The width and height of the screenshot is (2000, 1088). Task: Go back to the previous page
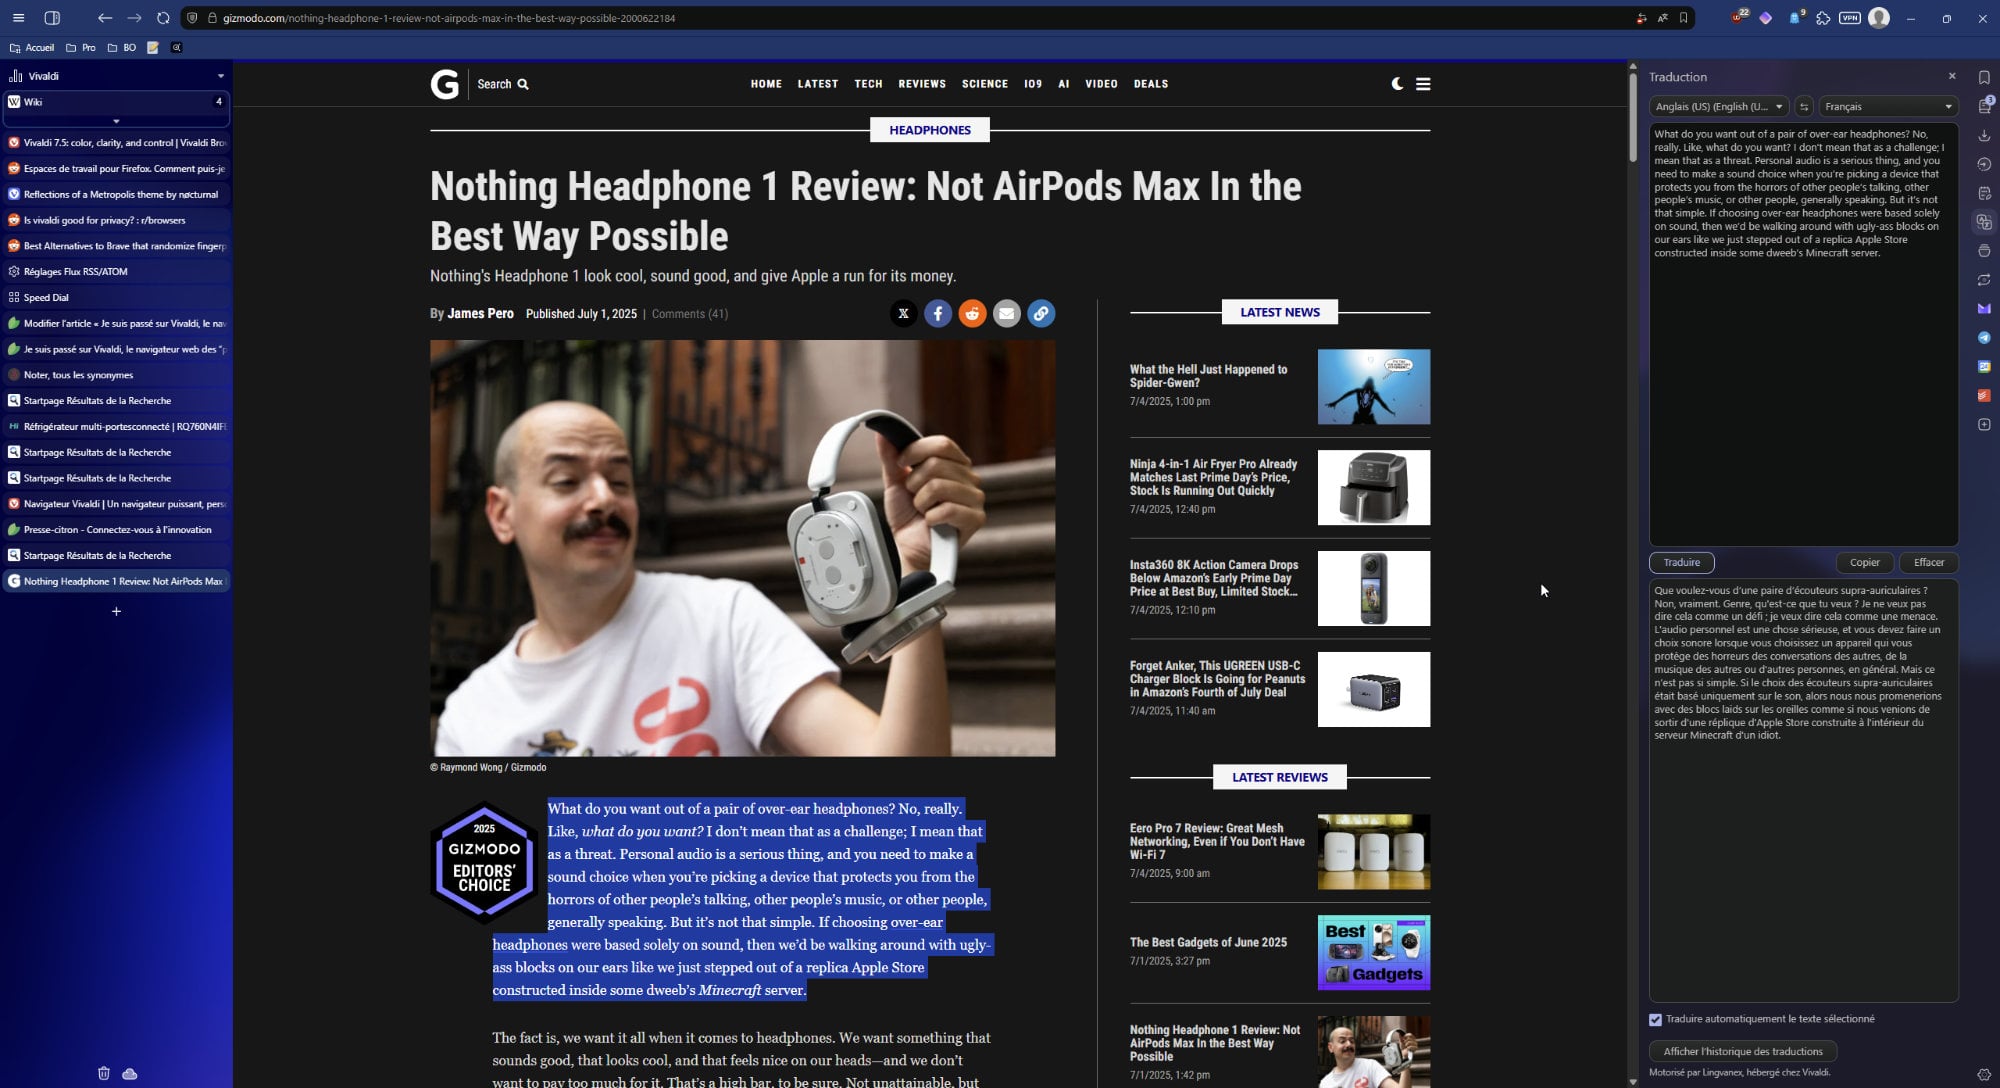coord(105,18)
